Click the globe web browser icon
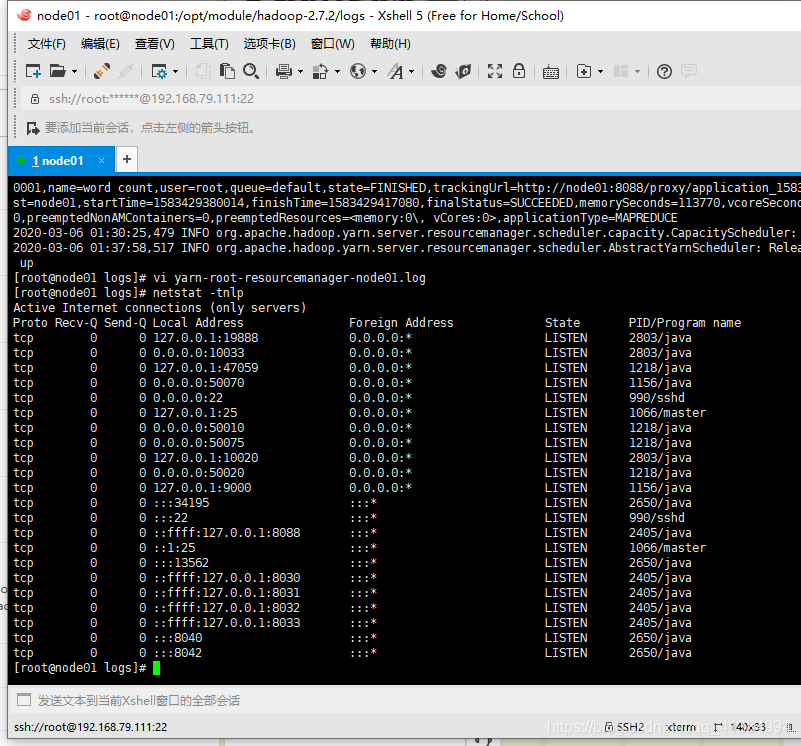 (x=358, y=71)
